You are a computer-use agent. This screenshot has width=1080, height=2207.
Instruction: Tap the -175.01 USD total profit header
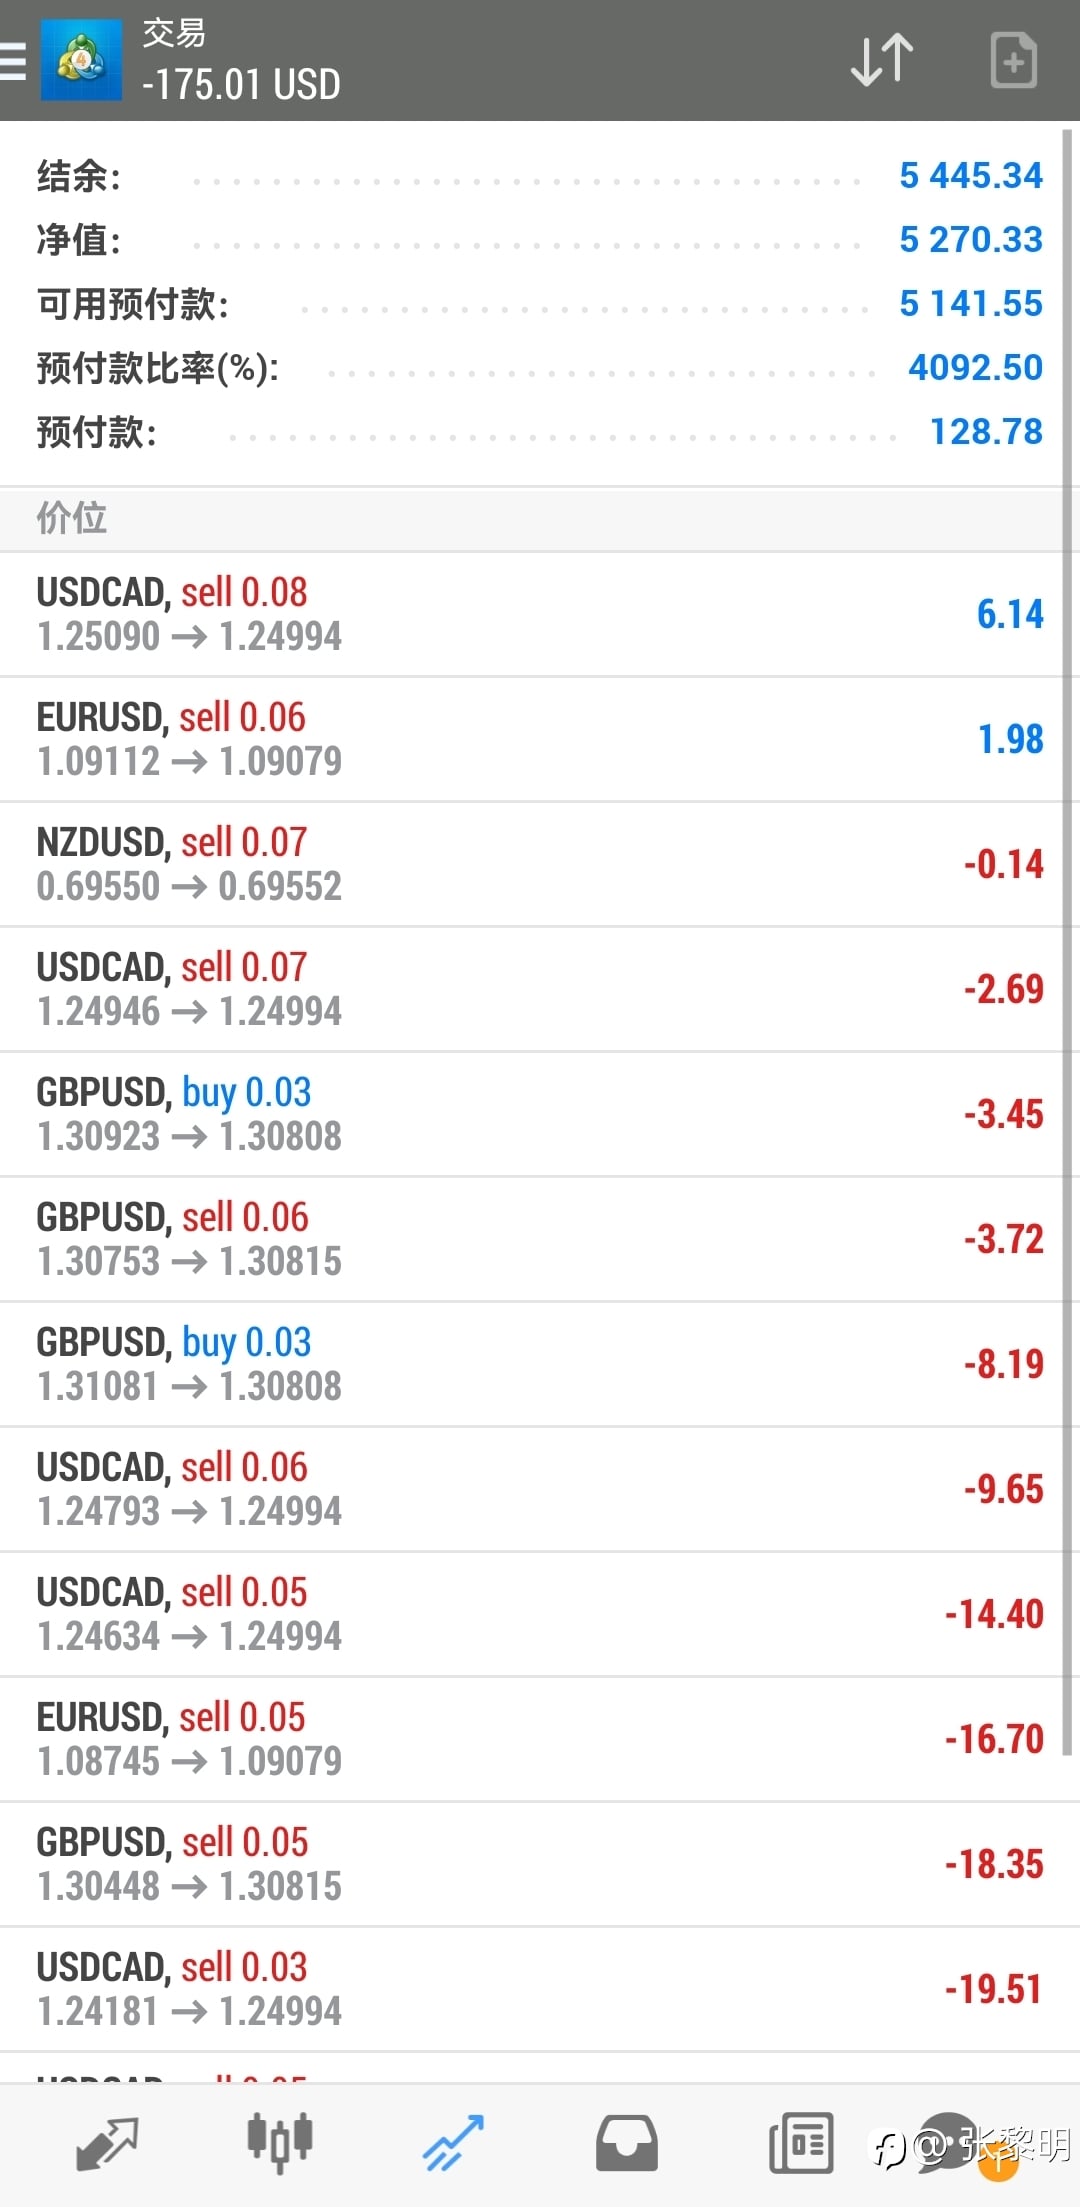241,85
